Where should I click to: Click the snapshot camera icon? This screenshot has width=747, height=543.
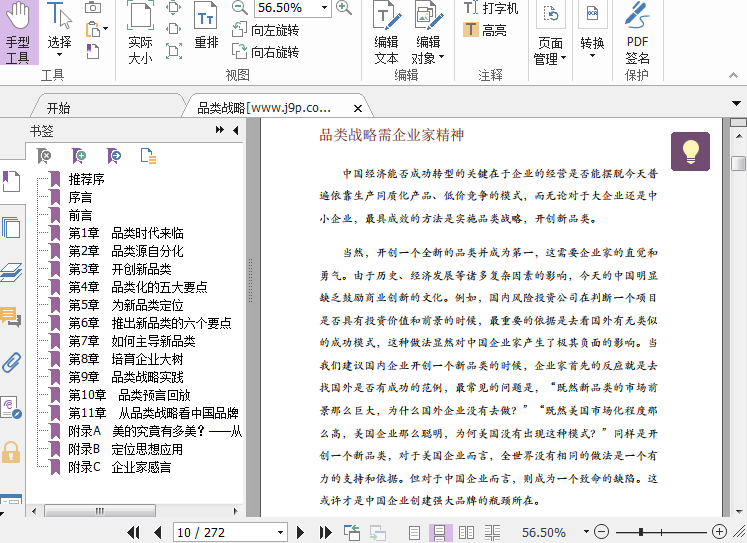point(93,7)
